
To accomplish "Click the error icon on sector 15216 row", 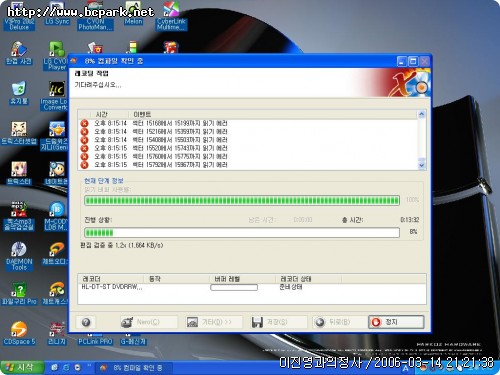I will 85,132.
